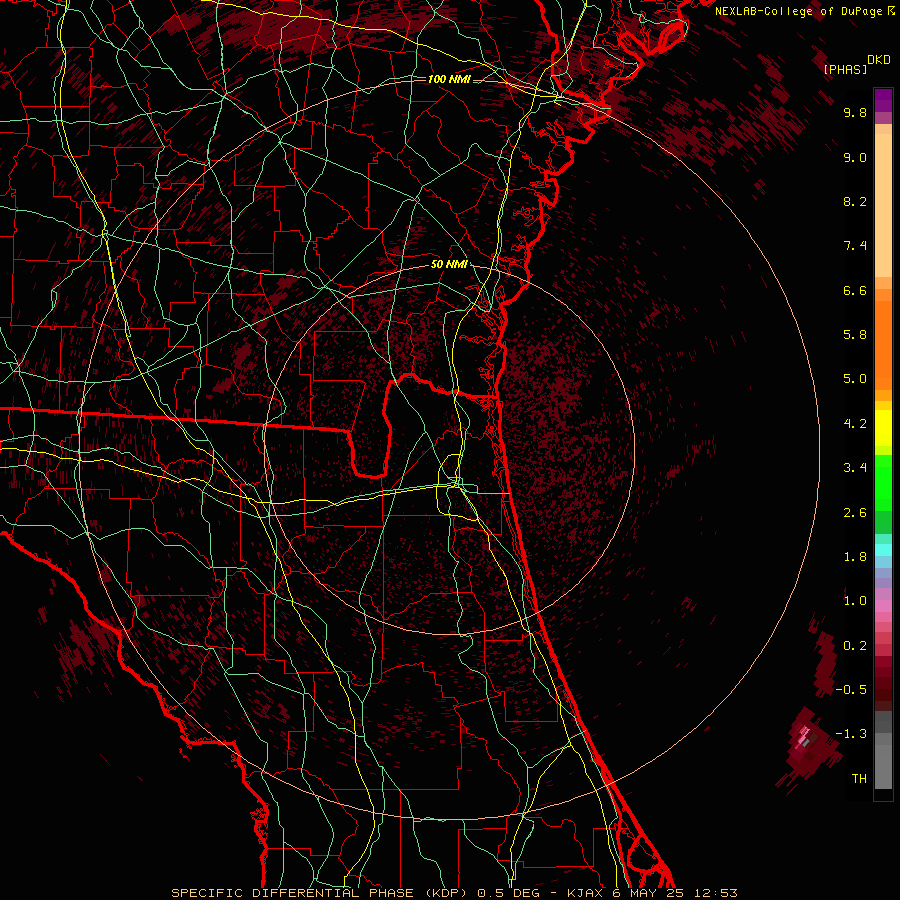
Task: Click the DKD [PHAS] legend heading
Action: (x=856, y=64)
